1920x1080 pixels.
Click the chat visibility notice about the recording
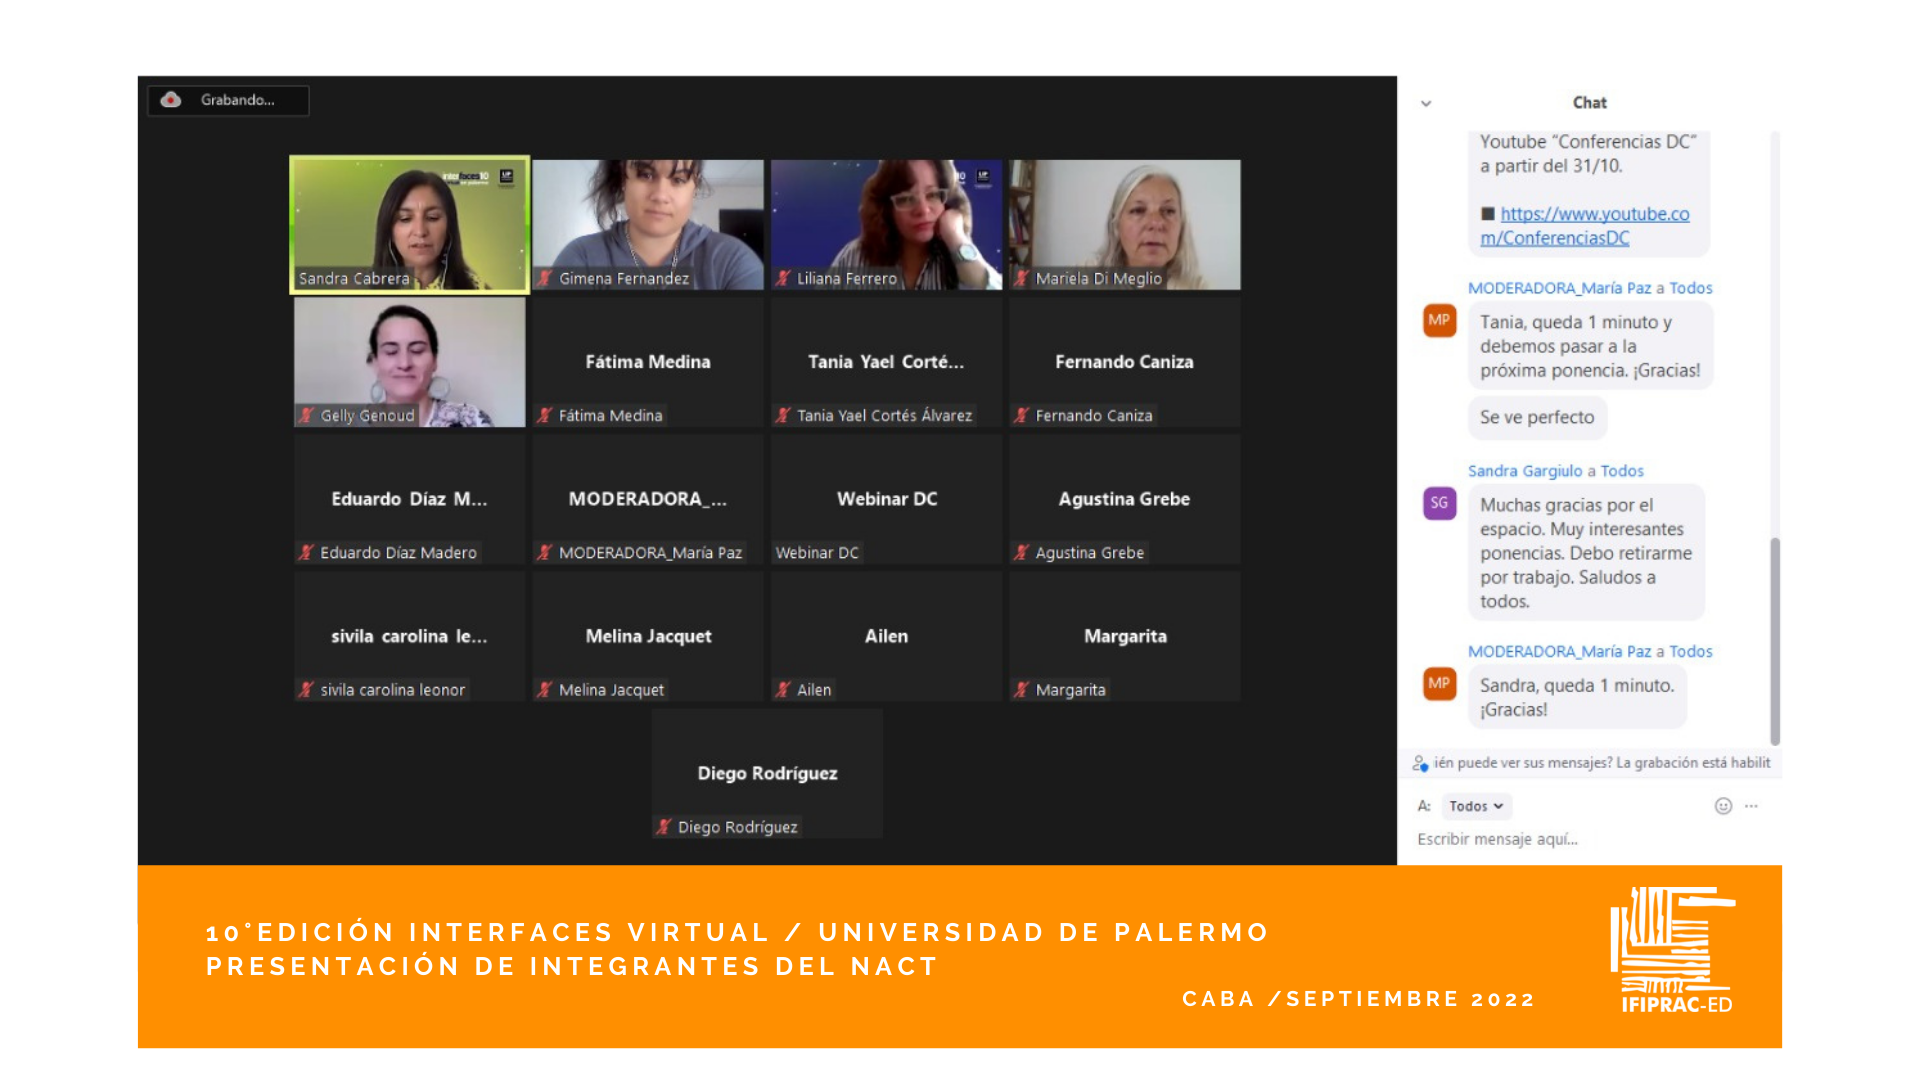1601,763
